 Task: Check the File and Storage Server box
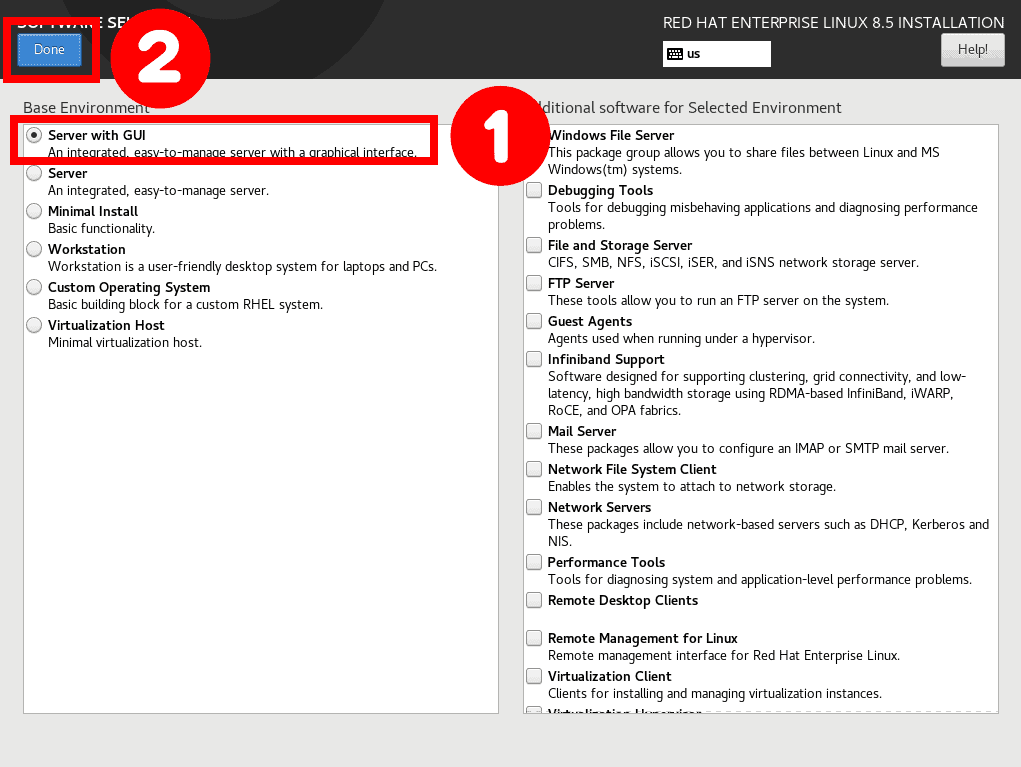click(x=534, y=245)
